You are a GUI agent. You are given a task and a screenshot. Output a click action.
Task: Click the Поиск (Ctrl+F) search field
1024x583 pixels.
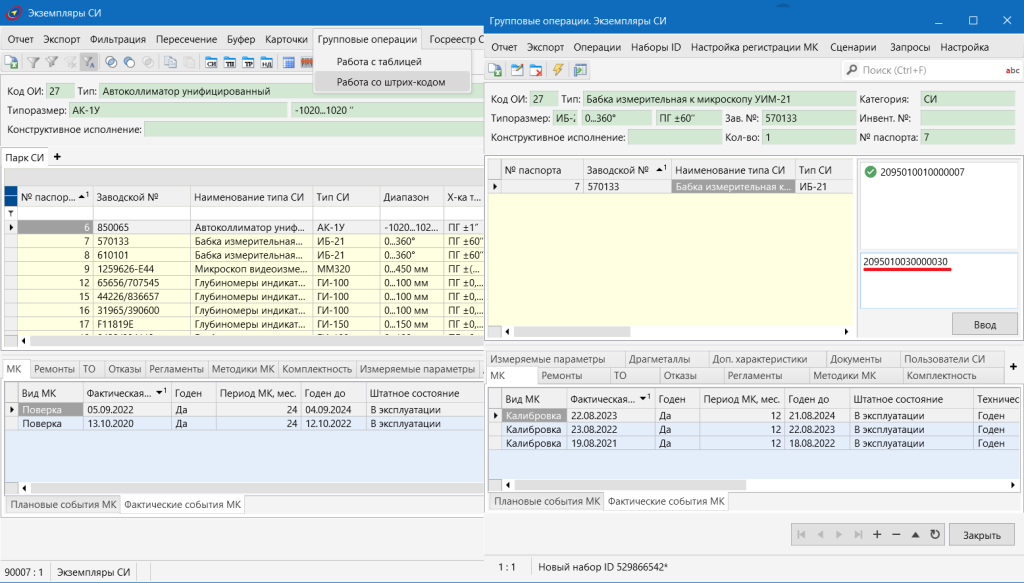tap(930, 70)
